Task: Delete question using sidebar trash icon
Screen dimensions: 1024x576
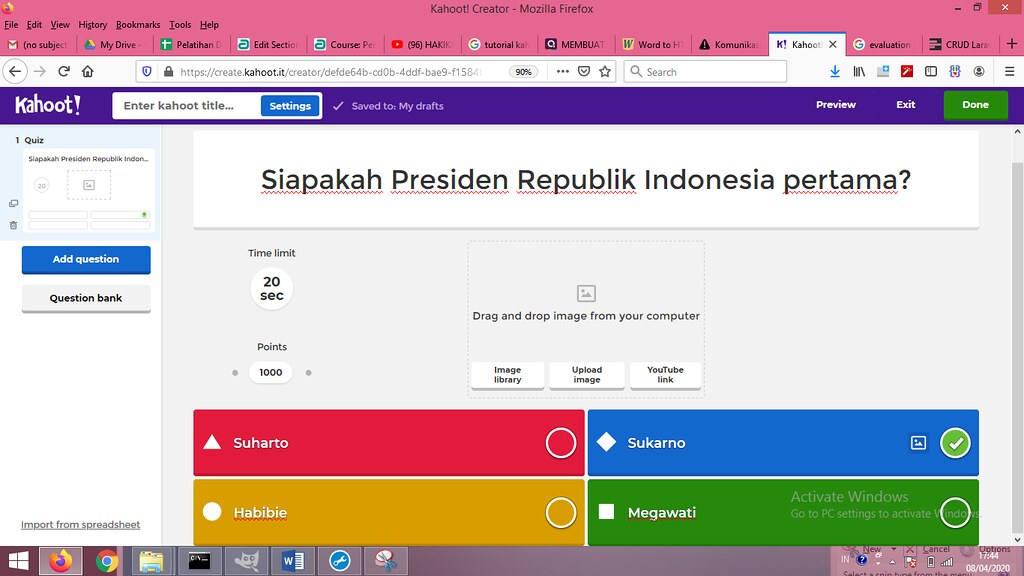Action: click(13, 225)
